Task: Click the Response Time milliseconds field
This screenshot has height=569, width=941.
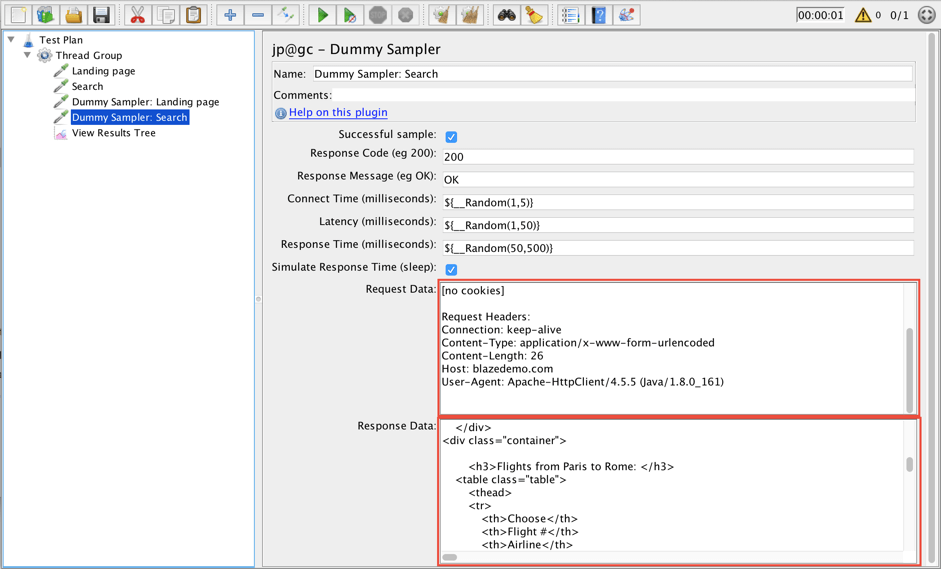Action: pyautogui.click(x=678, y=248)
